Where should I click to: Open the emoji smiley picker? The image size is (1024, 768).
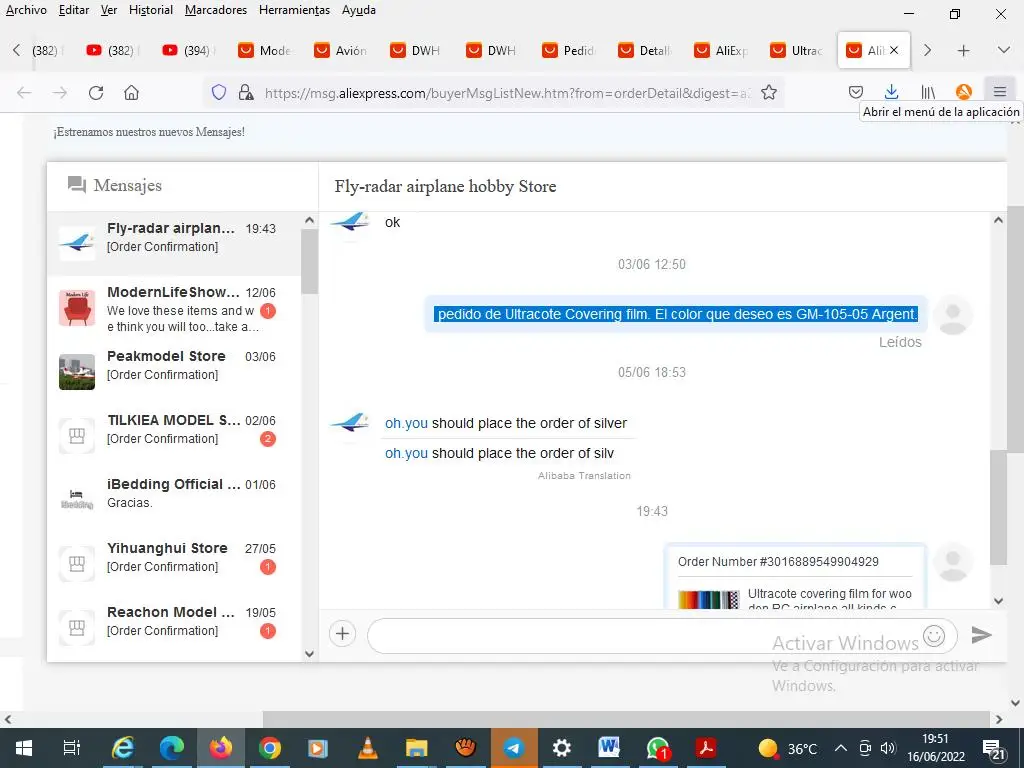click(x=934, y=635)
